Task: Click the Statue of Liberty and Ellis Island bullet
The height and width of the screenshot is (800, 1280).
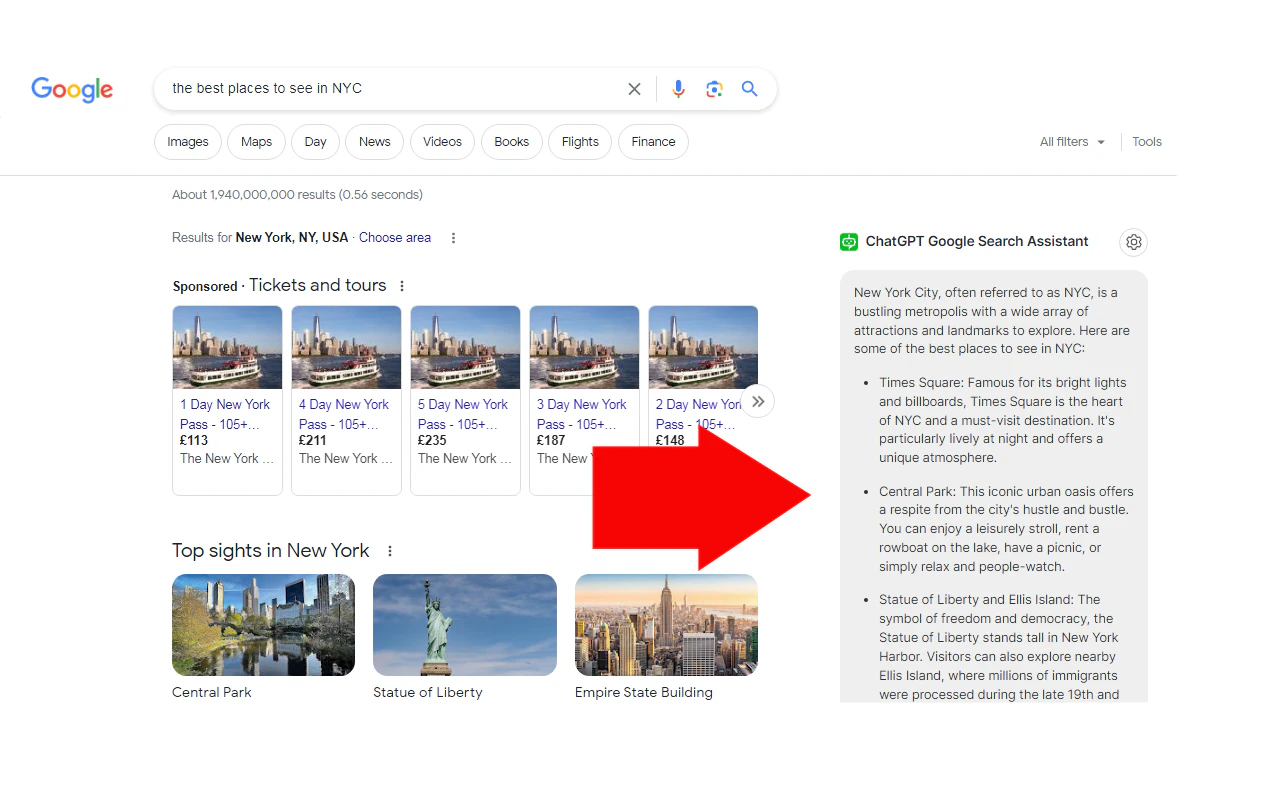Action: pos(999,647)
